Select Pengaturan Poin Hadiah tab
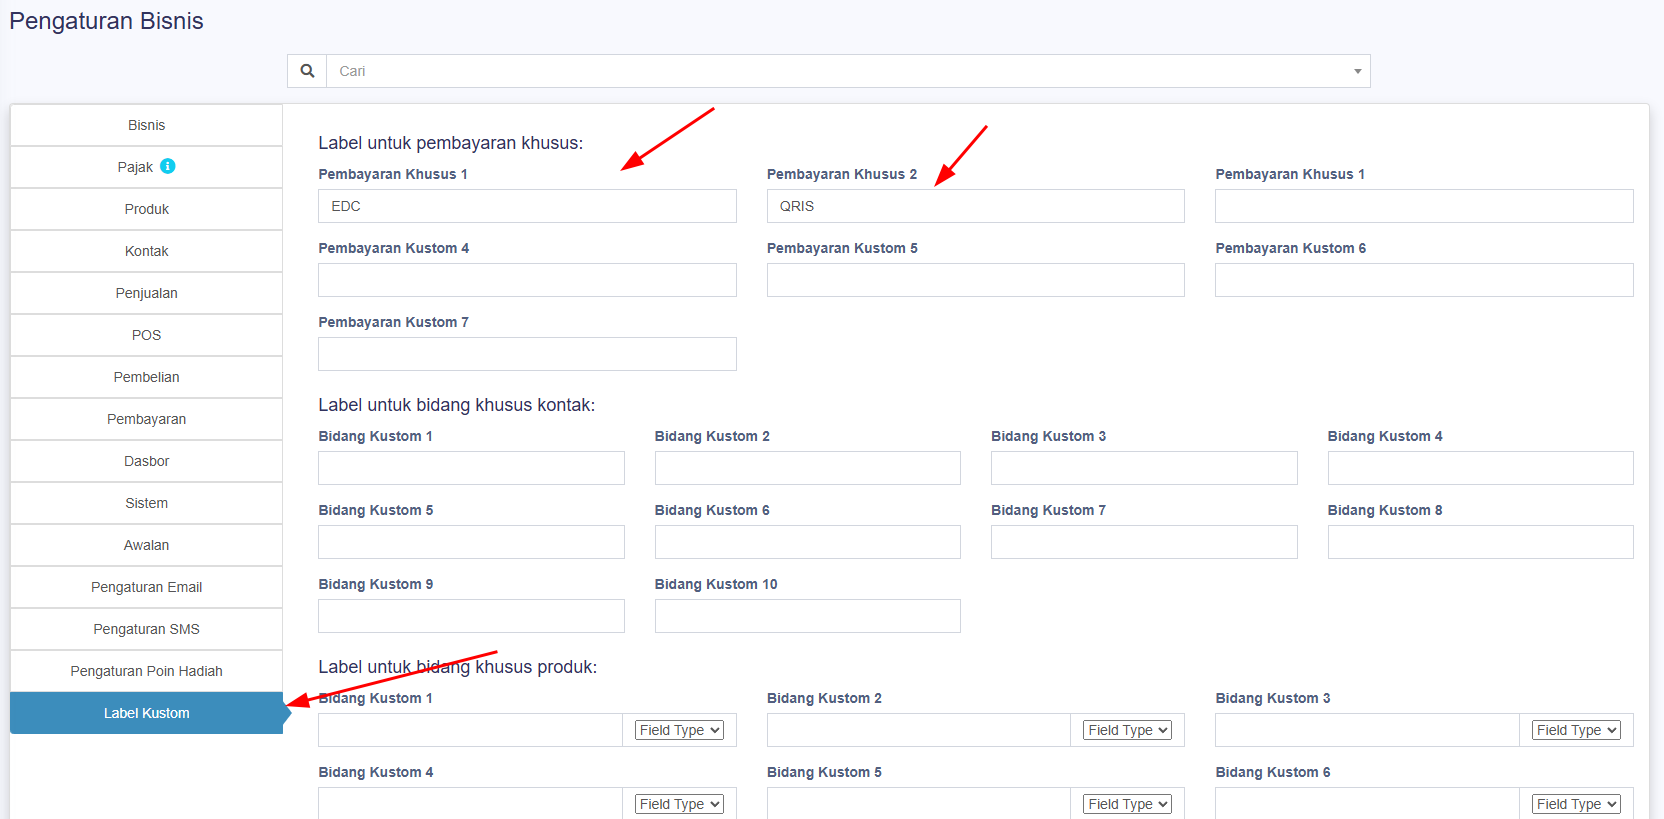The width and height of the screenshot is (1664, 819). click(146, 671)
